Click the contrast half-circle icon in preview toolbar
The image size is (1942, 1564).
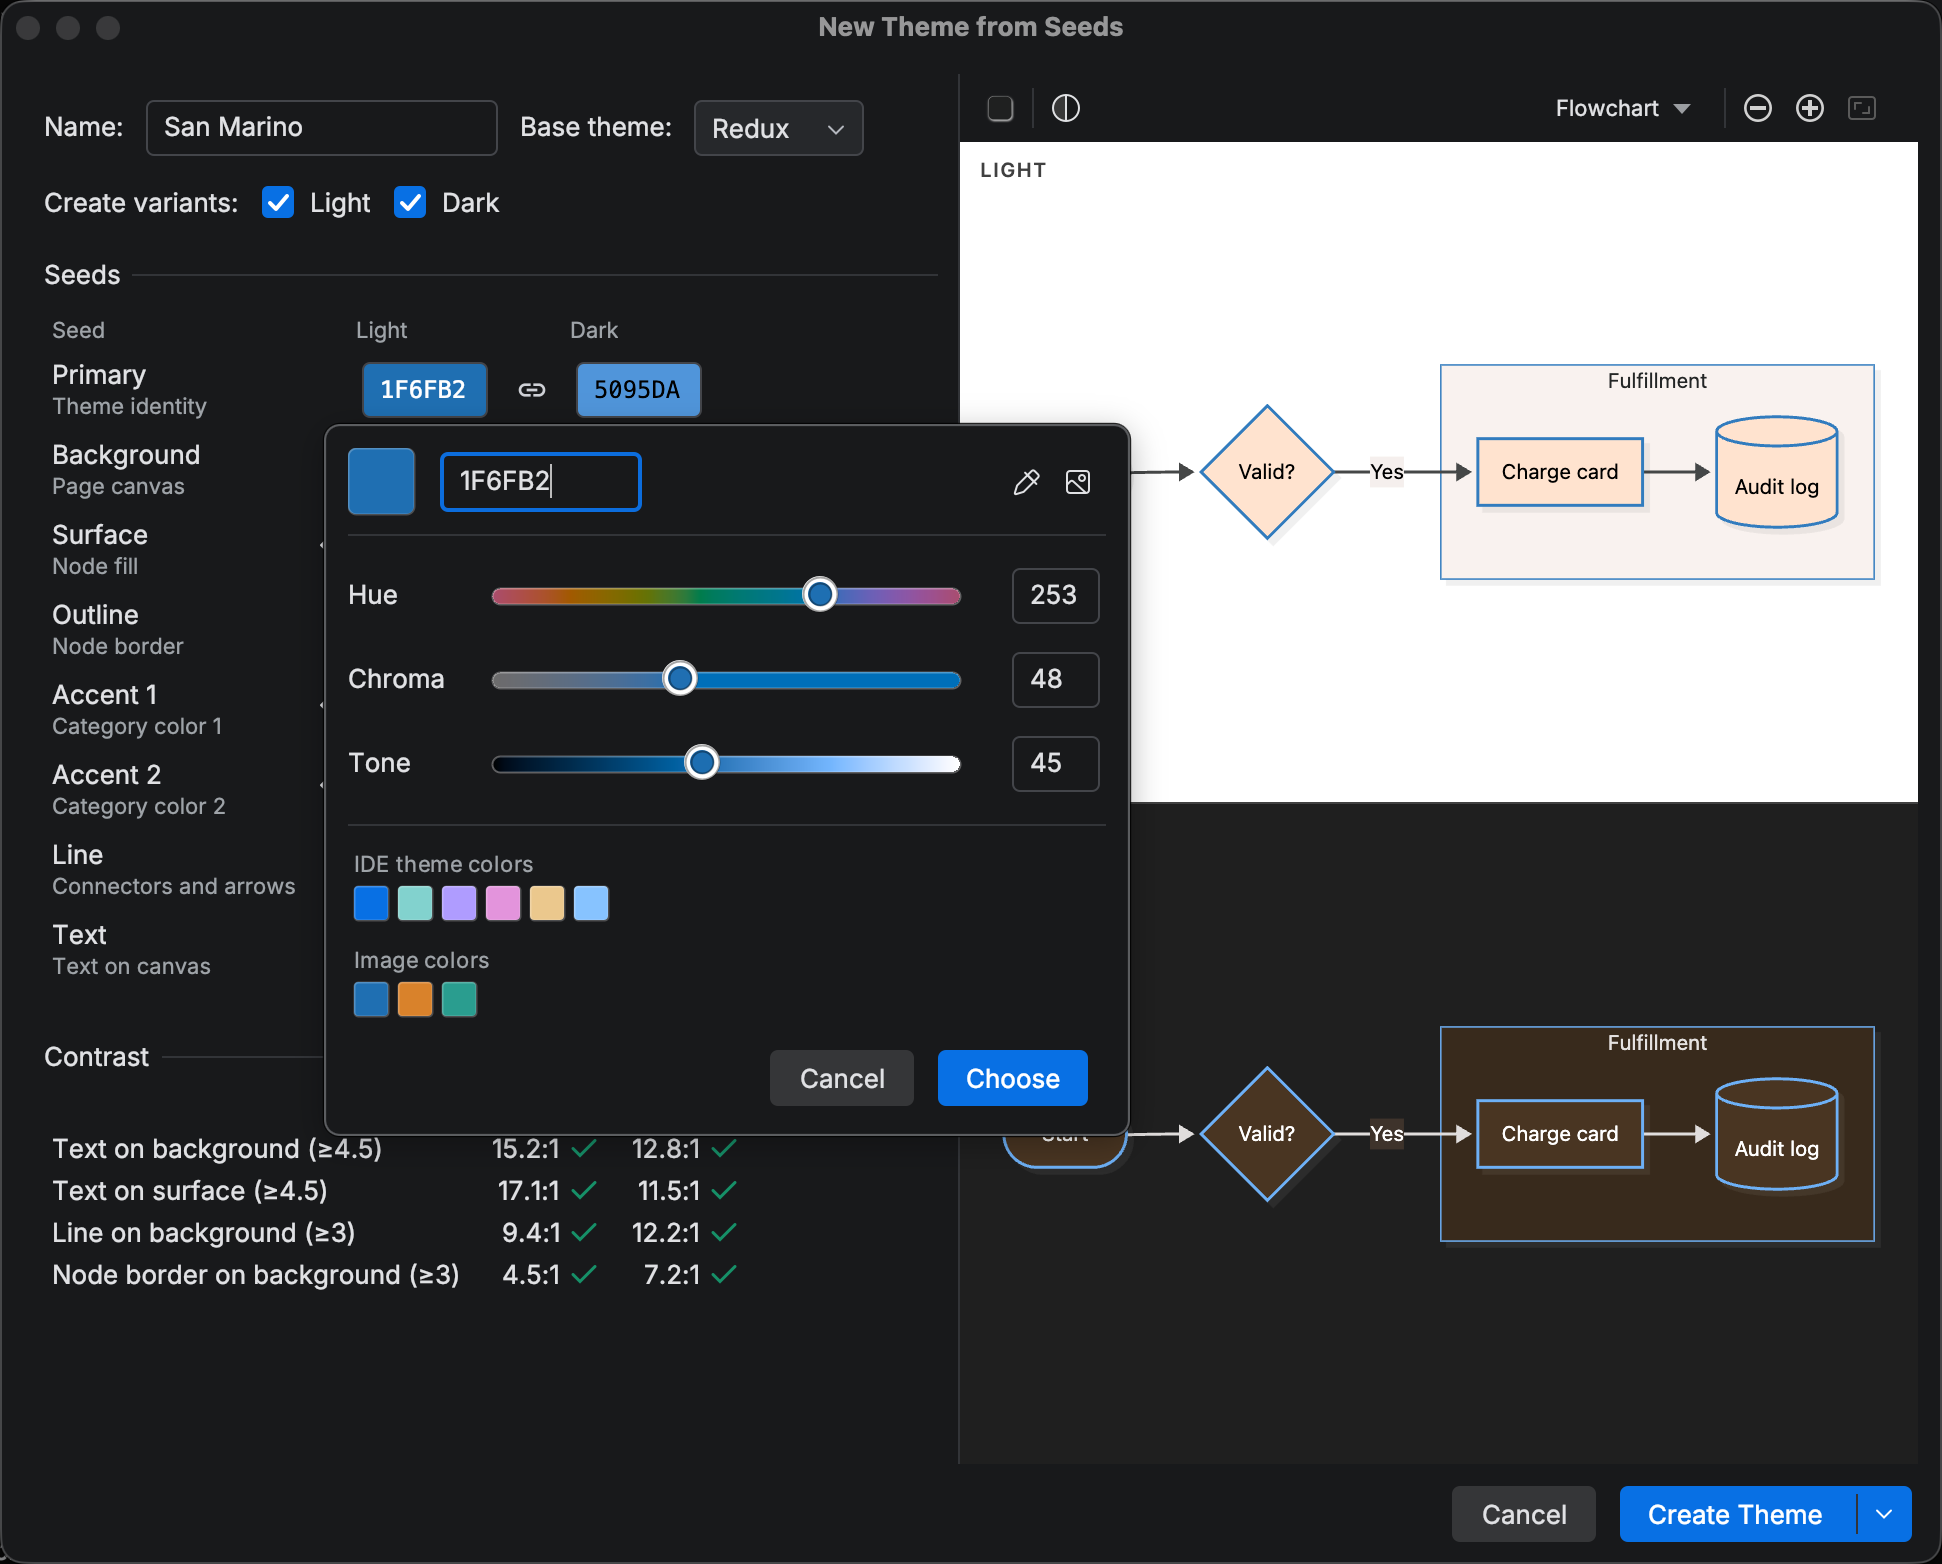point(1066,108)
